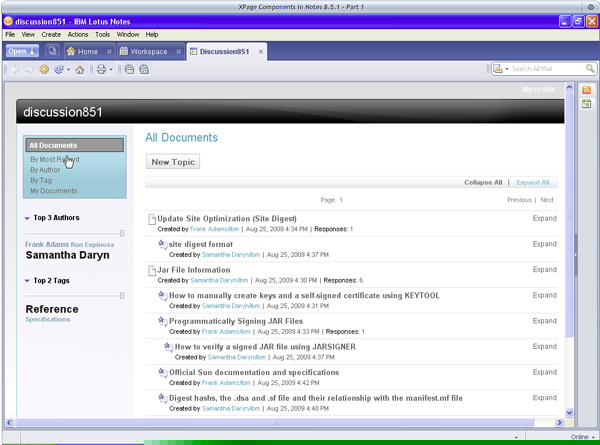Close the Home tab
The width and height of the screenshot is (600, 445).
coord(109,51)
